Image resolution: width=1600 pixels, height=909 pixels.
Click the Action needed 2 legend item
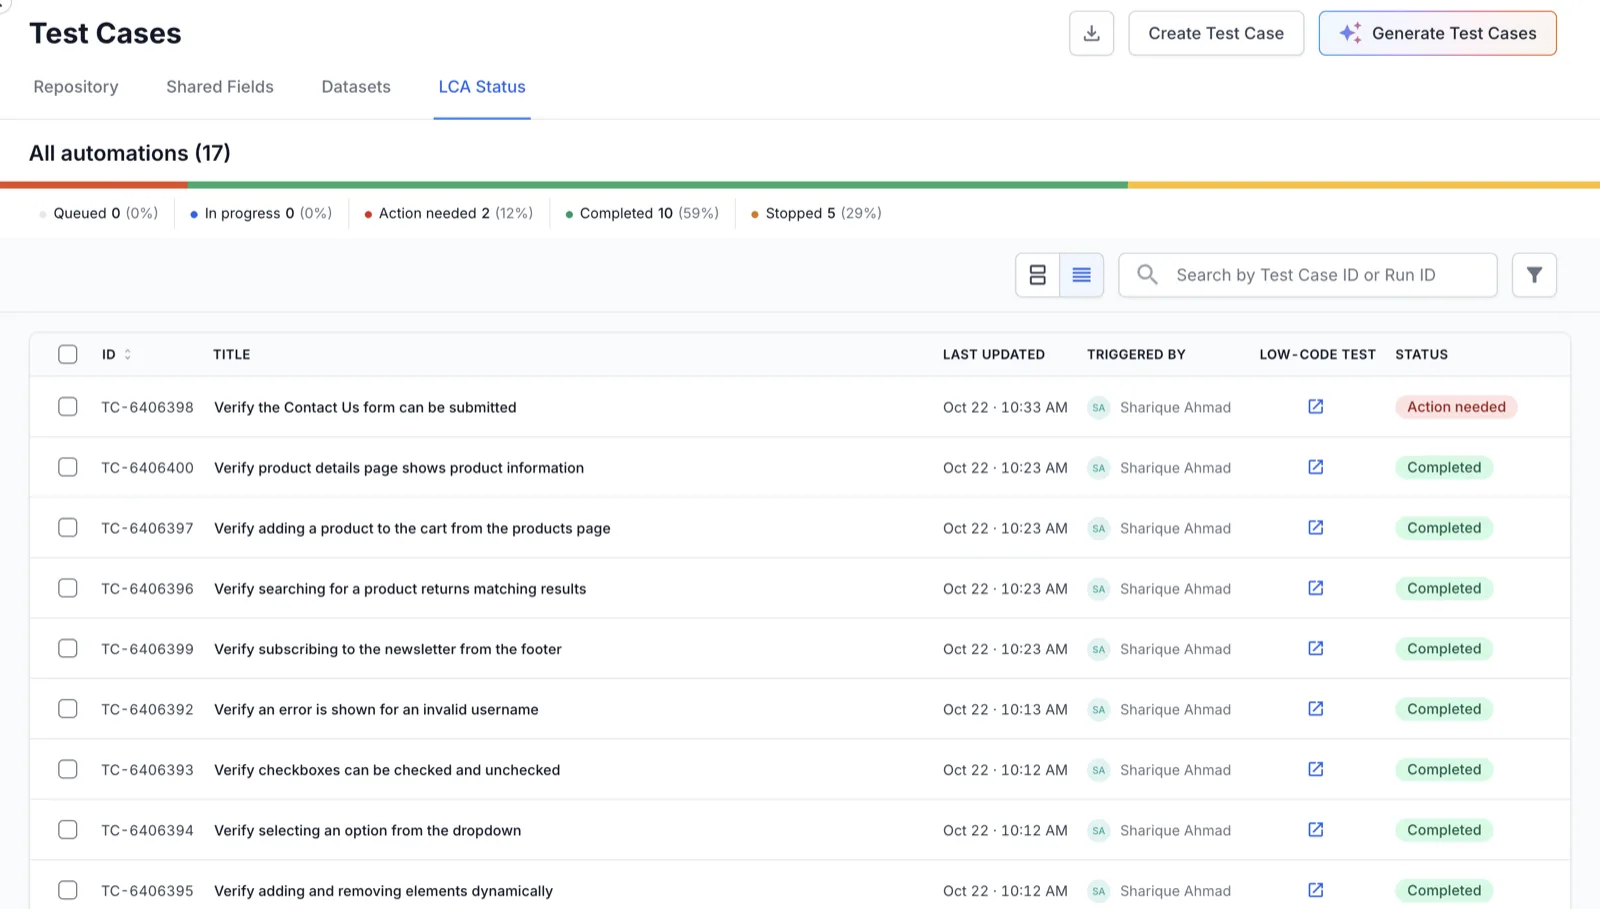(x=448, y=213)
